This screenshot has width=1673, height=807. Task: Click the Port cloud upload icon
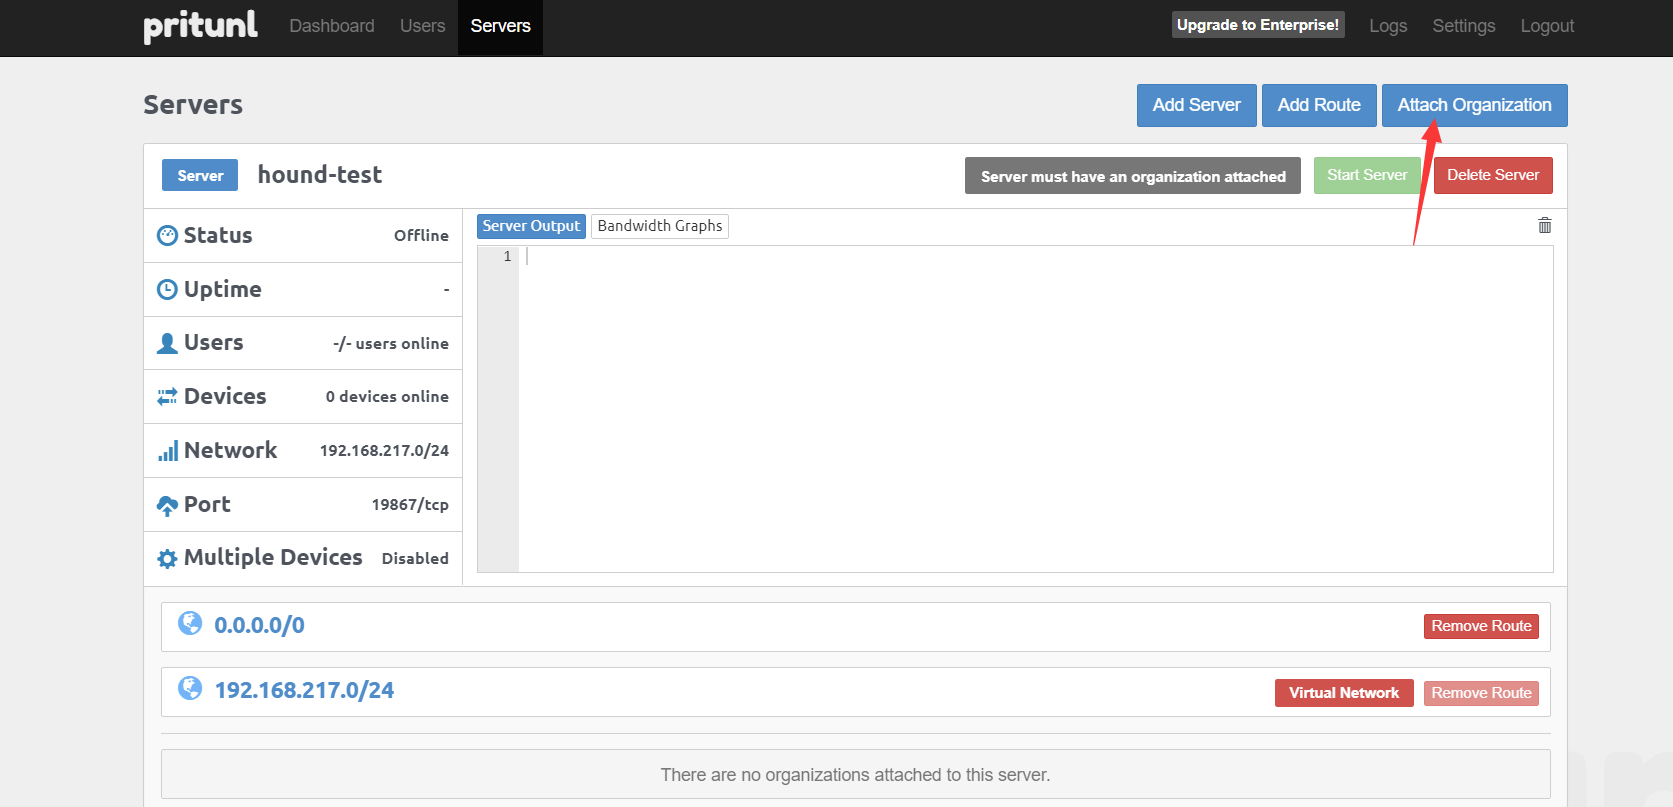167,505
